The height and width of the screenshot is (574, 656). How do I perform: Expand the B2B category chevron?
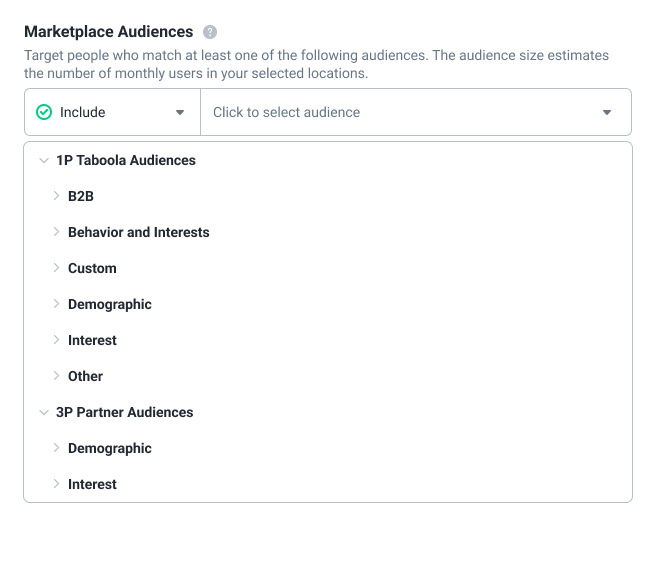click(56, 196)
